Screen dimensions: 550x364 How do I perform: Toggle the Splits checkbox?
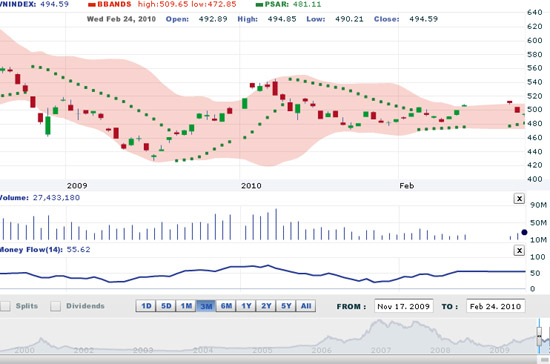[5, 306]
